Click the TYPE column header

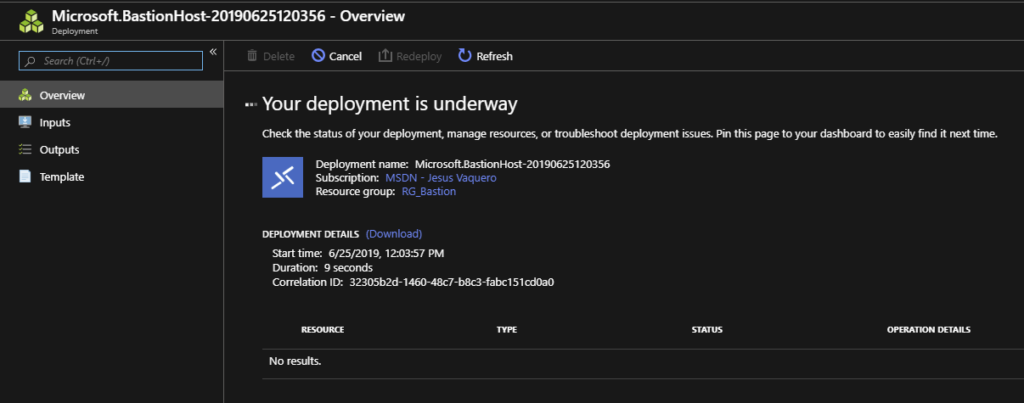[506, 329]
